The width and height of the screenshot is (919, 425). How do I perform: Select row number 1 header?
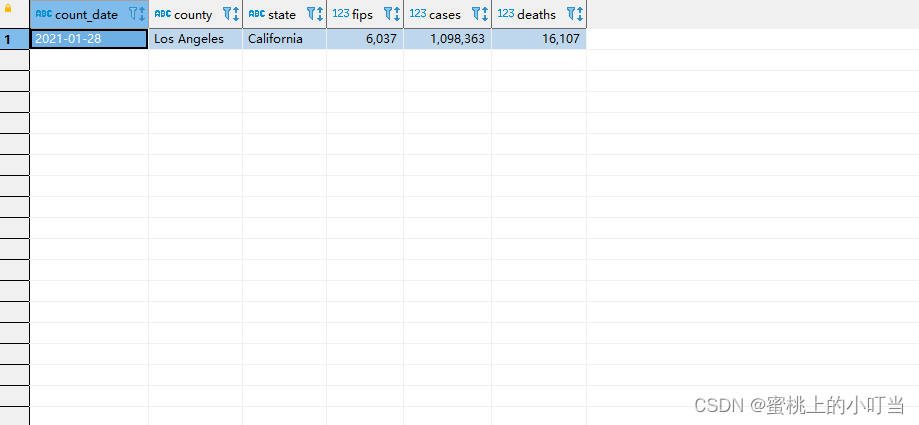[15, 39]
